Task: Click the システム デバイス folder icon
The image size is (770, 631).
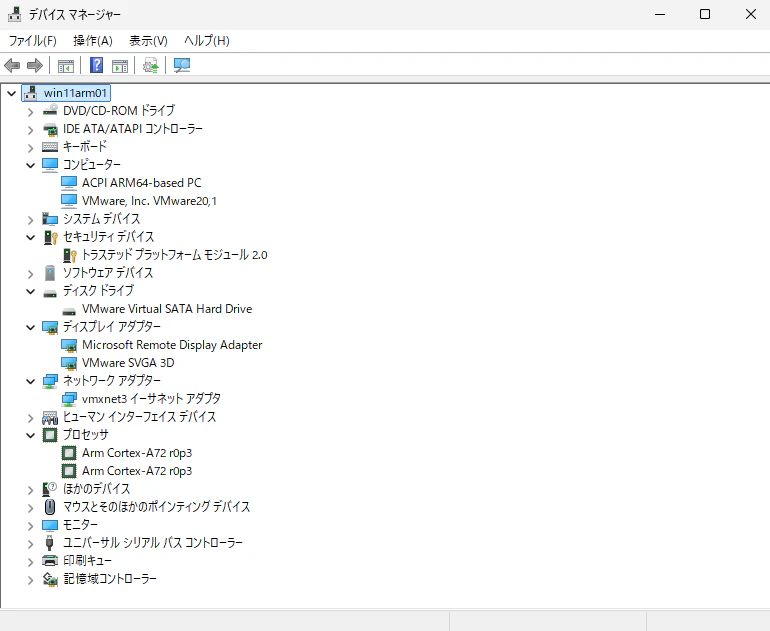Action: 50,219
